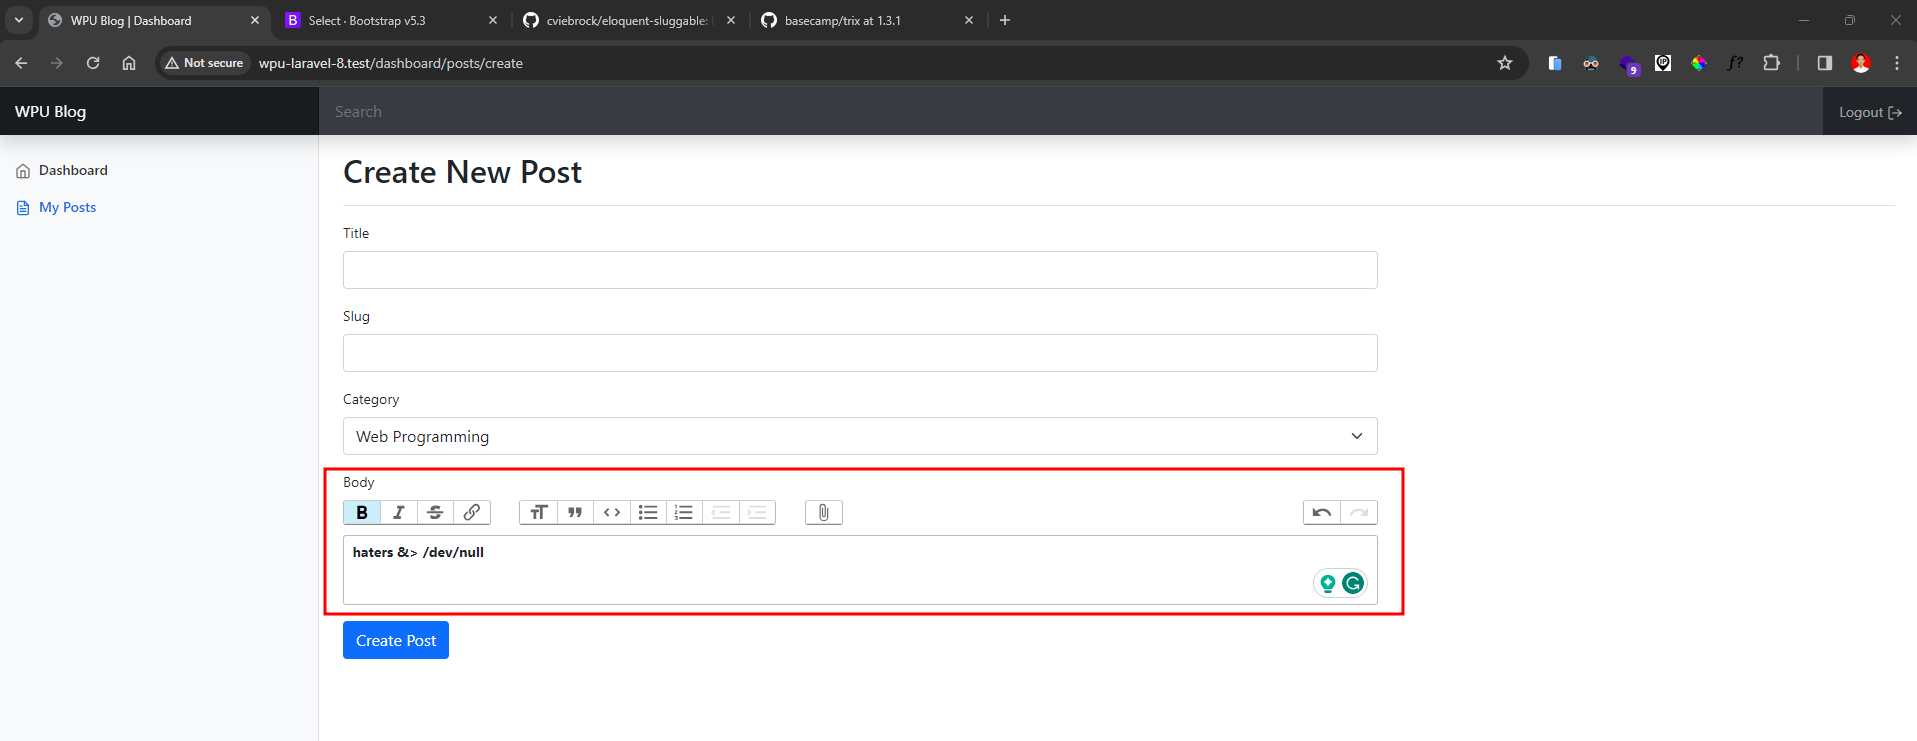This screenshot has width=1917, height=741.
Task: Click the insert link icon
Action: [472, 512]
